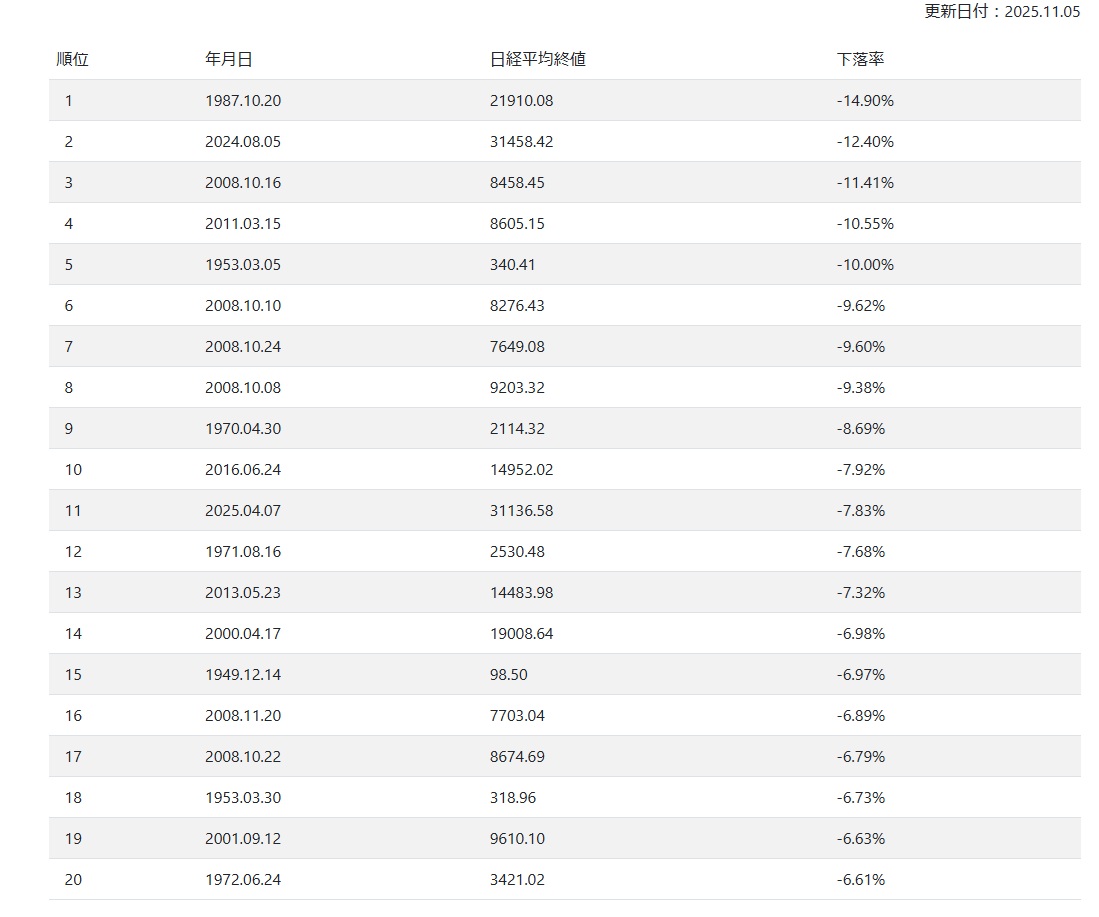Screen dimensions: 1099x917
Task: Click the closing value 98.50
Action: 509,675
